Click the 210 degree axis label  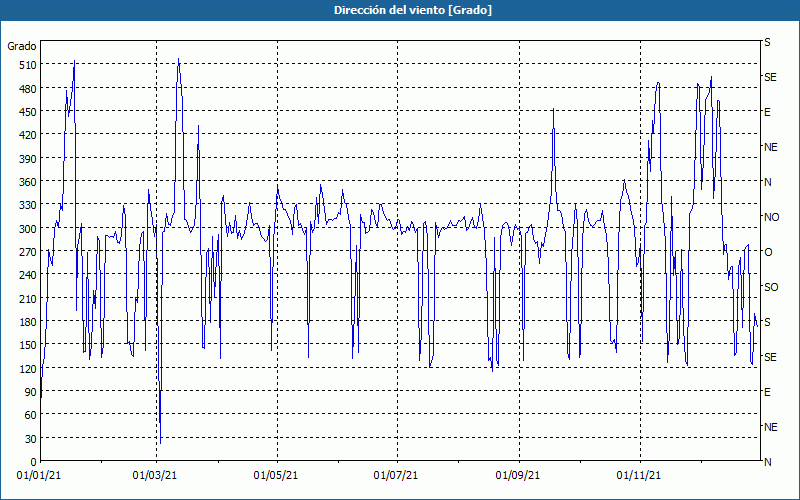click(x=28, y=298)
